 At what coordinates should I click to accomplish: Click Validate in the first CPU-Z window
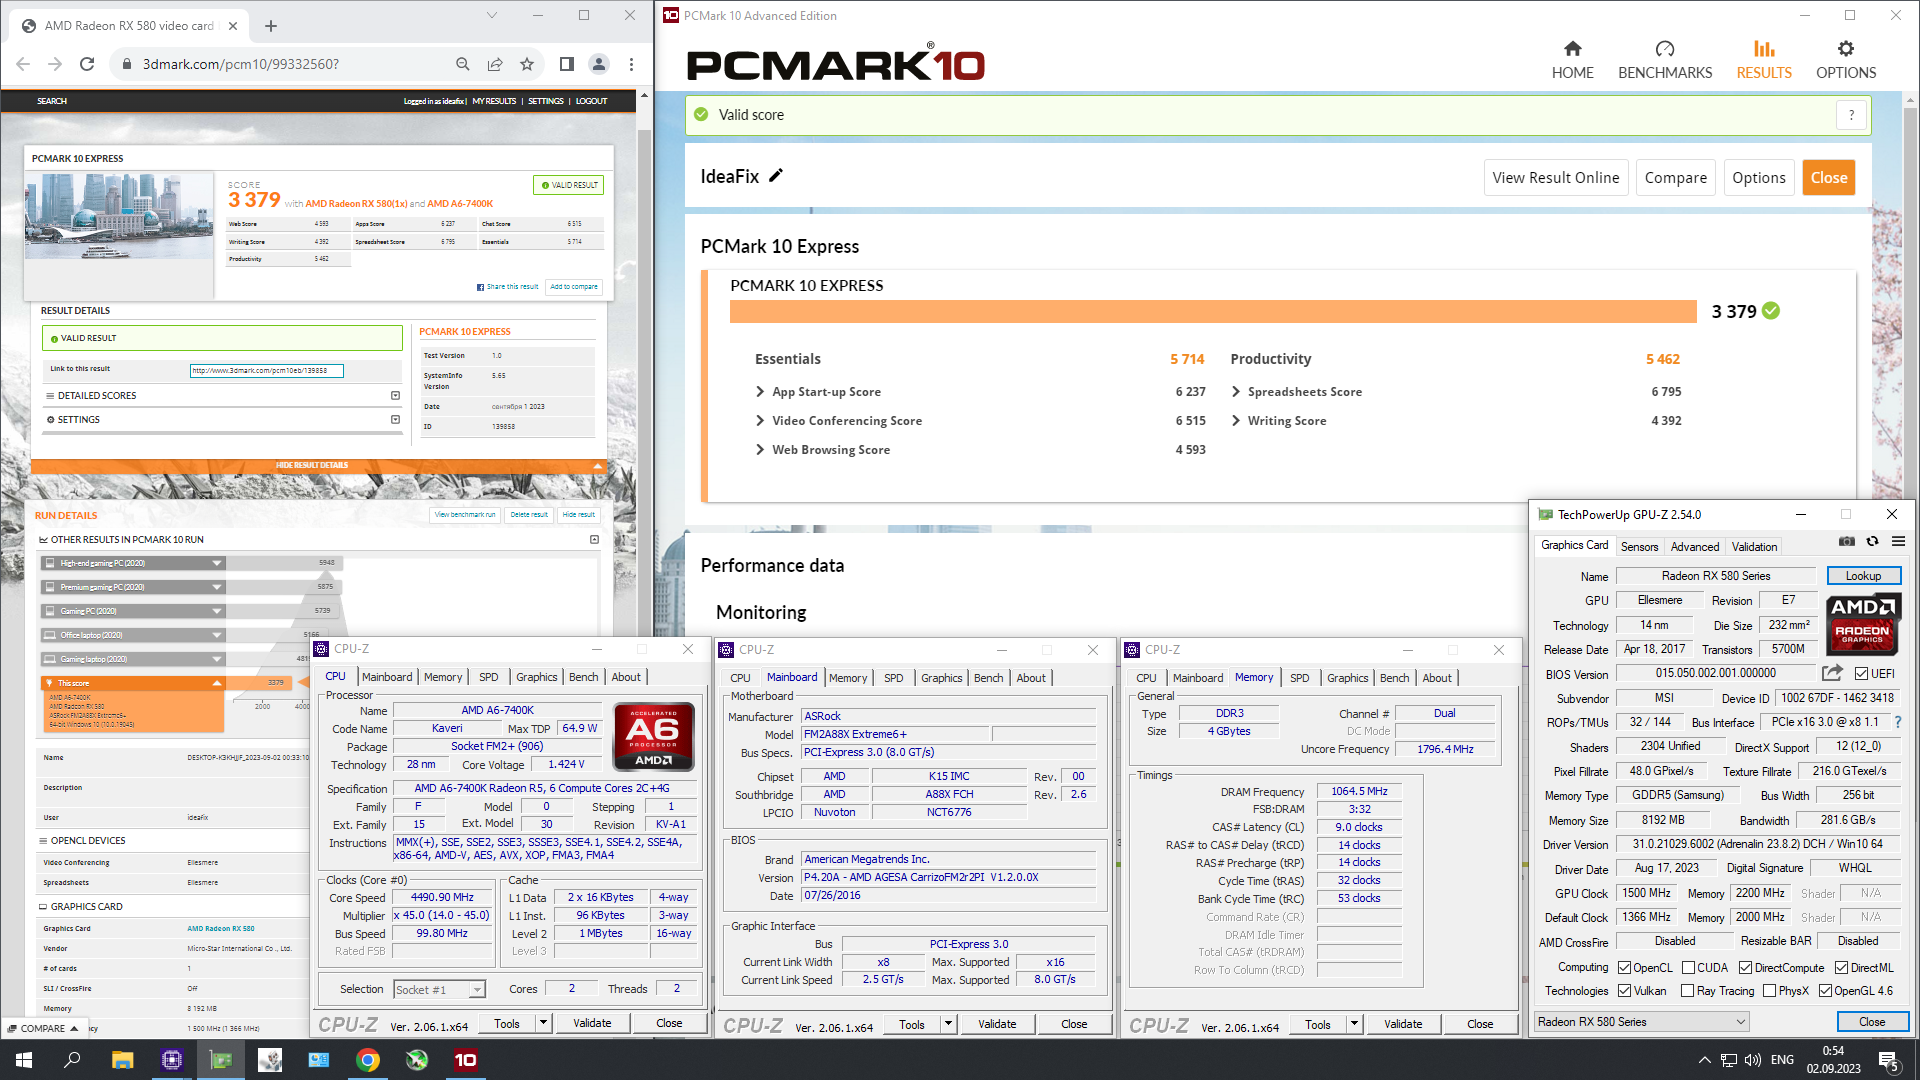pos(592,1023)
